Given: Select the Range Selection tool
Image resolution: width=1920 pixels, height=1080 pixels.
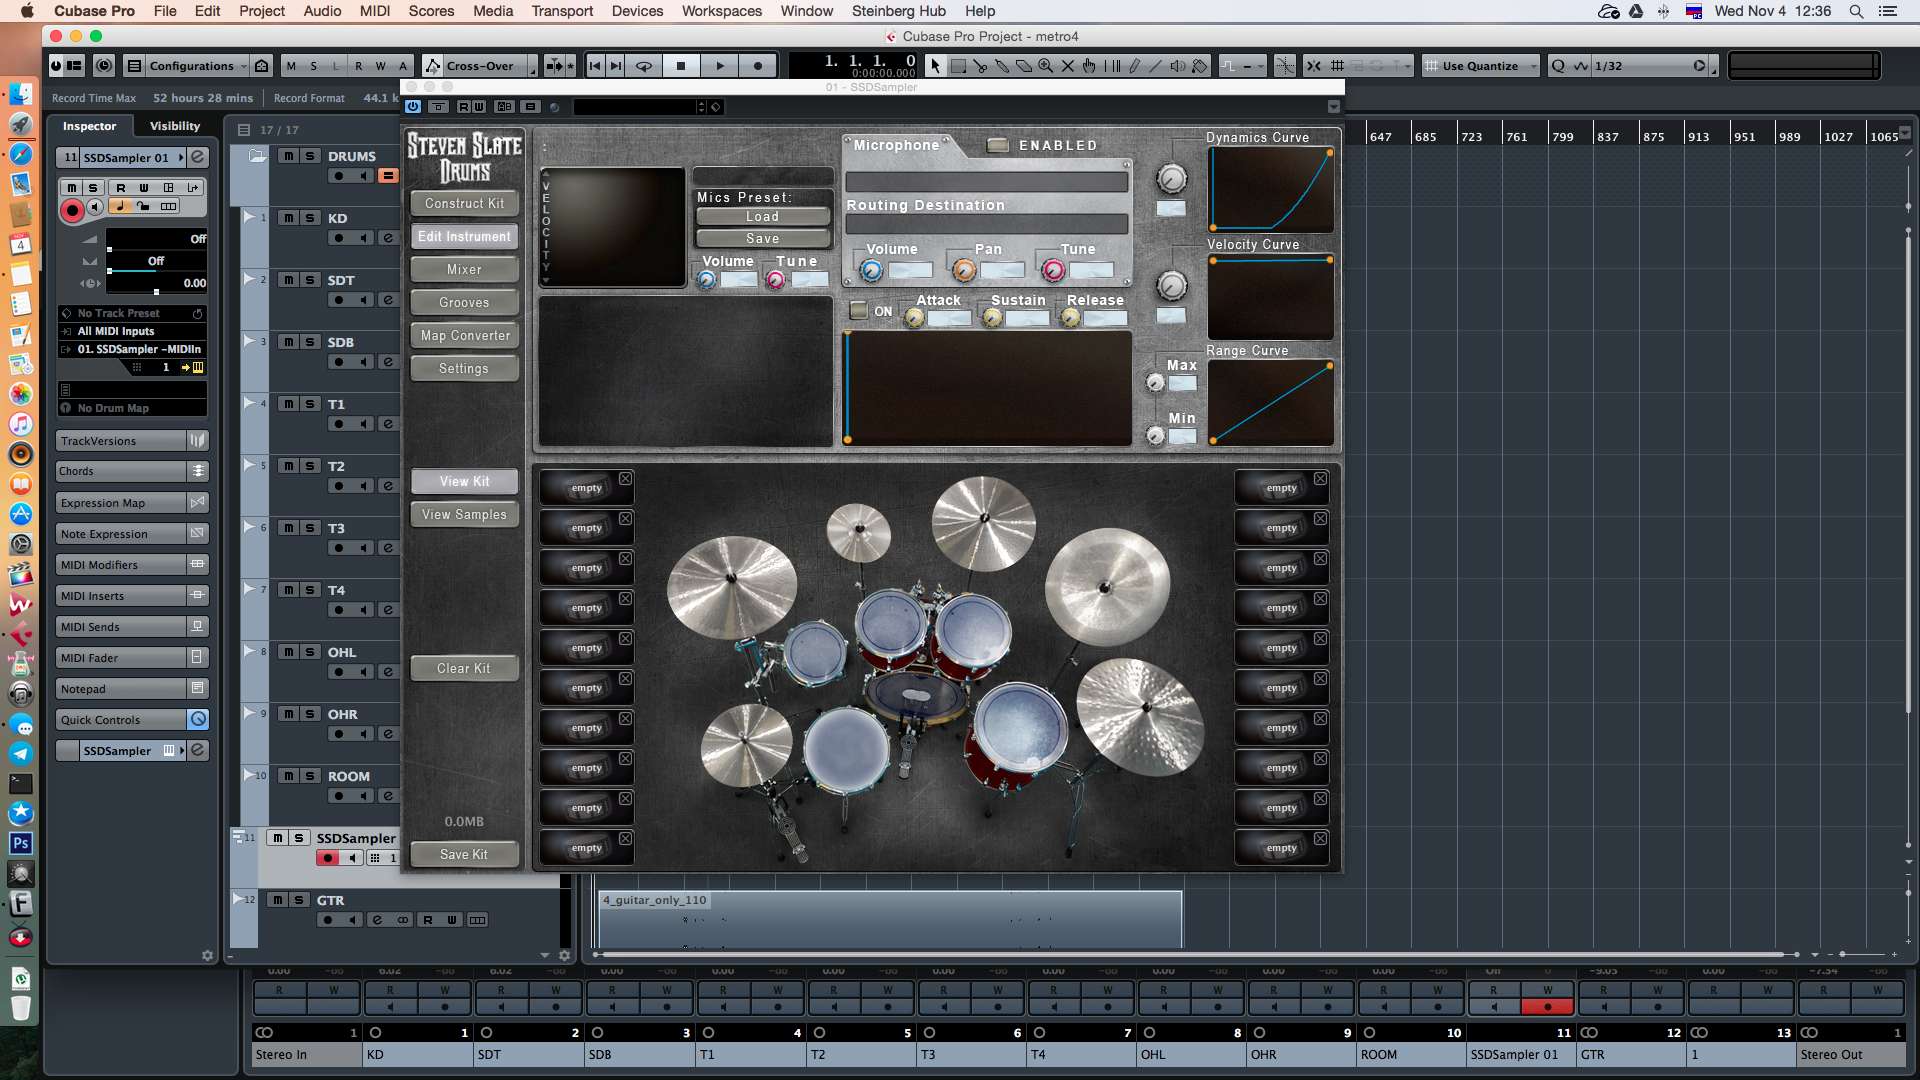Looking at the screenshot, I should tap(957, 66).
